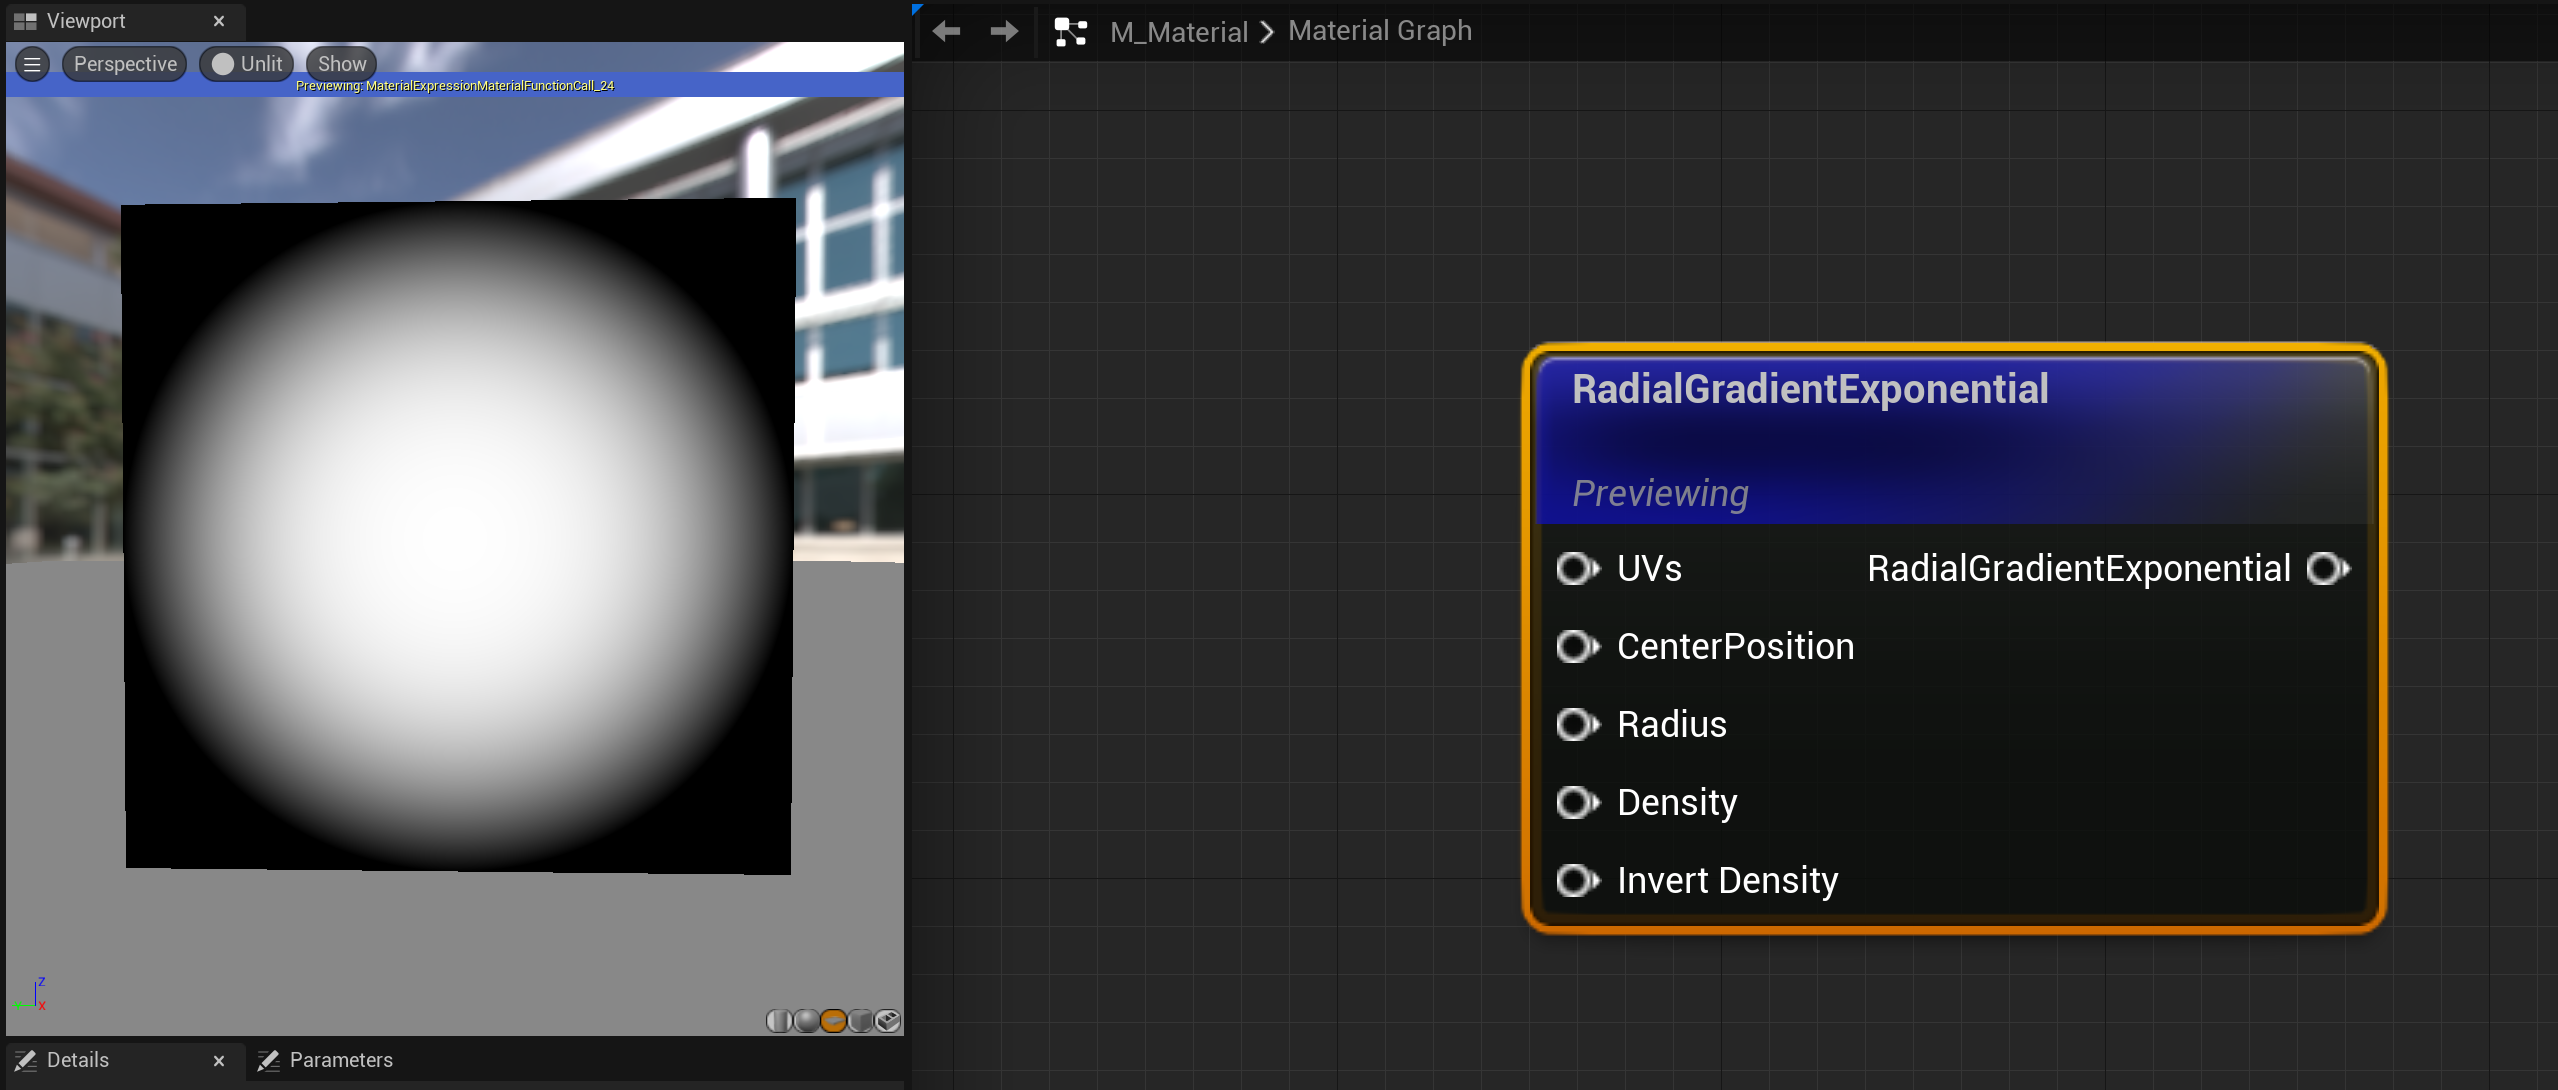Select the RadialGradientExponential node title

(x=1810, y=389)
